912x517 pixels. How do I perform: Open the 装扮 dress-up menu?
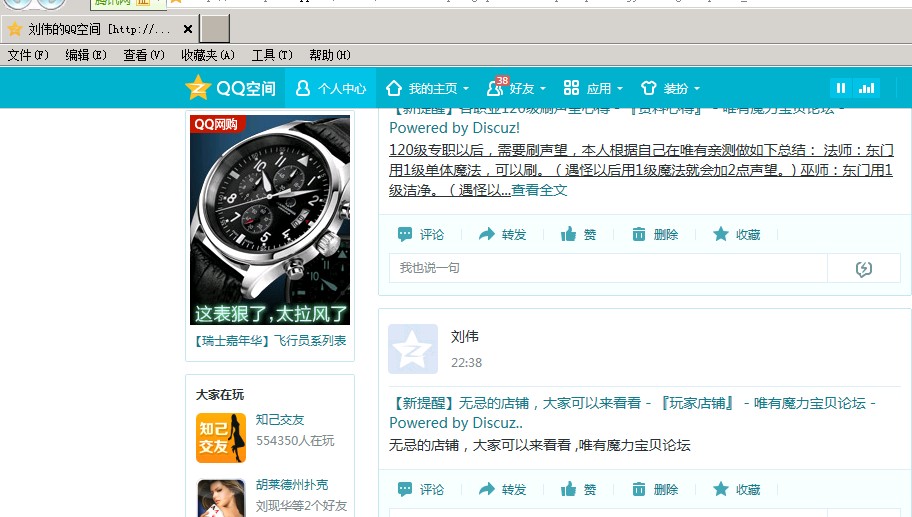coord(670,88)
